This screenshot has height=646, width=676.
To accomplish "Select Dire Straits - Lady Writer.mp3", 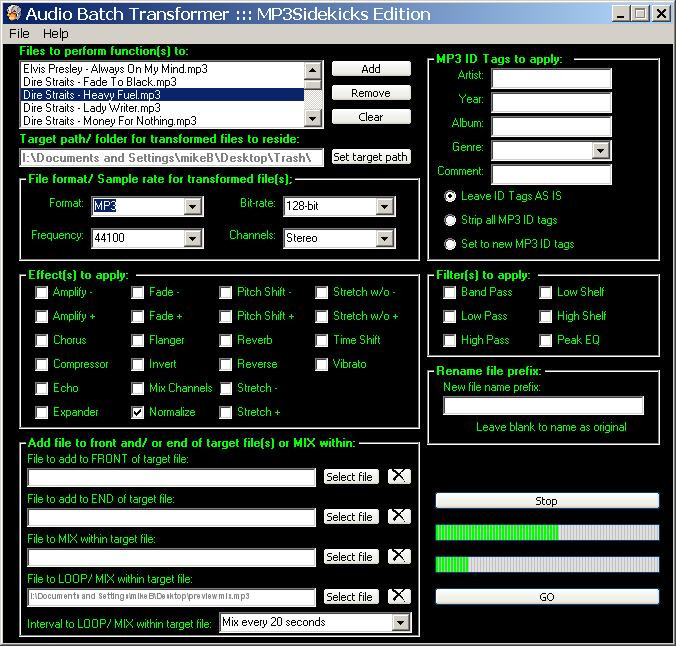I will coord(163,108).
